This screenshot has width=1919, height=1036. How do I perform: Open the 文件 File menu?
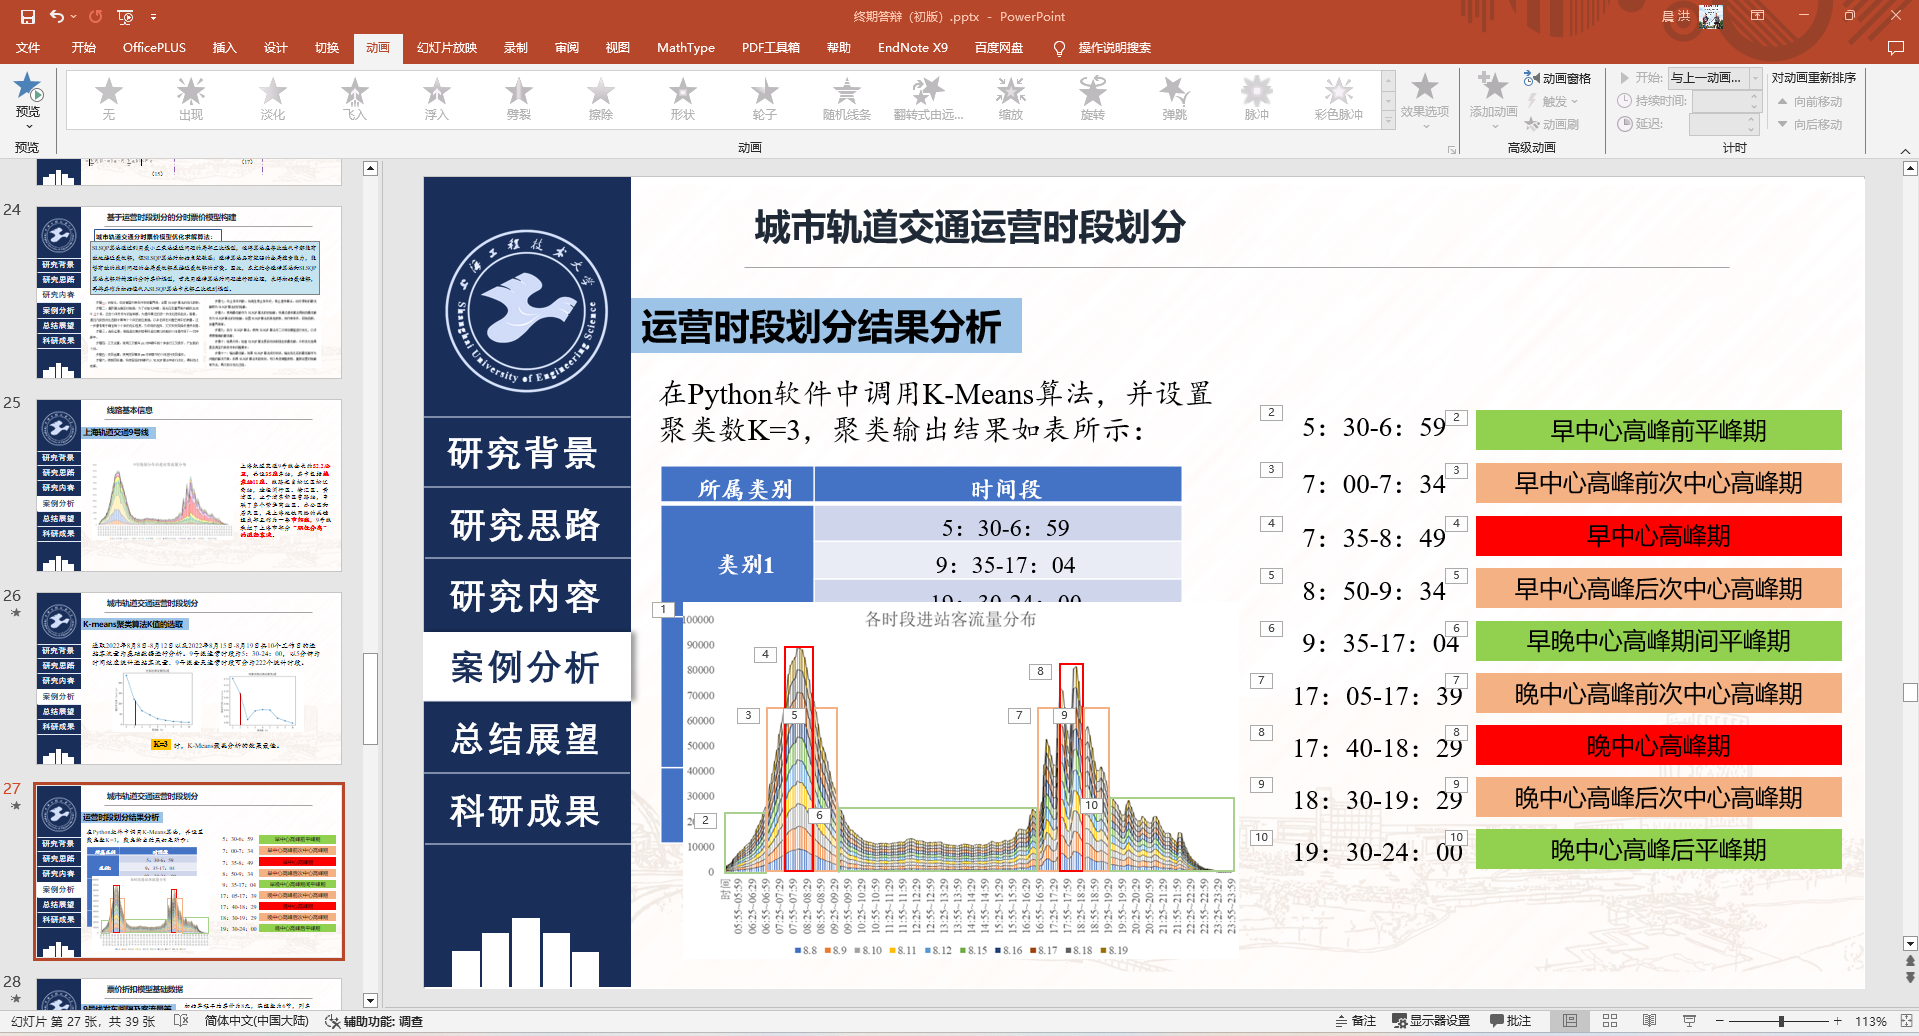click(28, 48)
